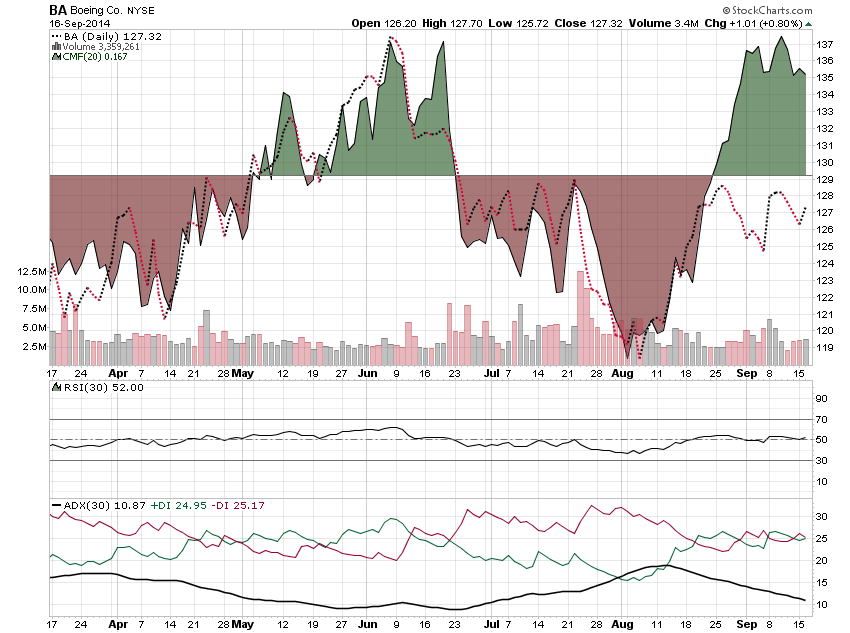Viewport: 850px width, 633px height.
Task: Click the 5.0M volume scale label
Action: pos(35,328)
